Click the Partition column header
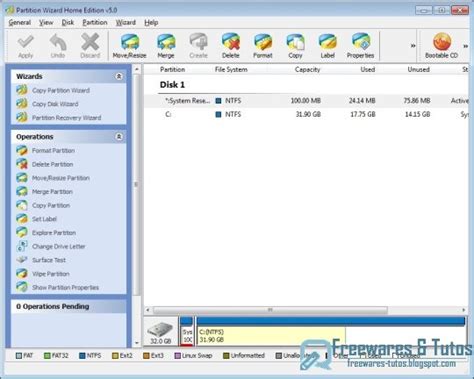The height and width of the screenshot is (379, 474). point(172,70)
